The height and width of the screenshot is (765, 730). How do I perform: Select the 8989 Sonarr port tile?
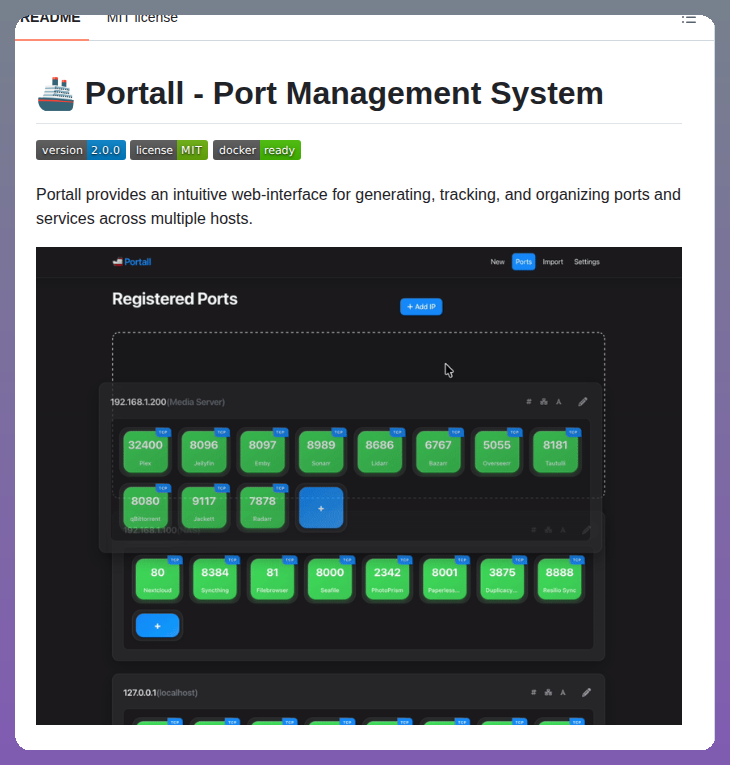321,452
